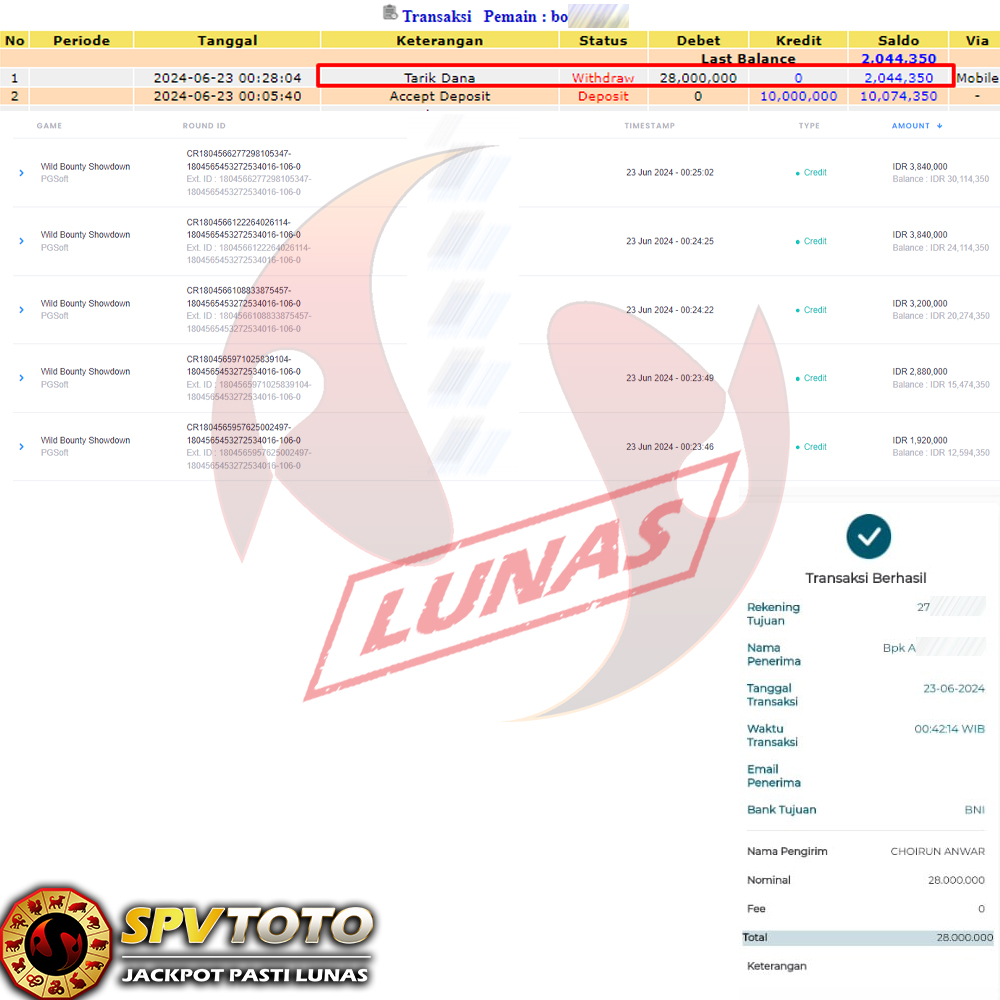Expand the 00:25:02 Wild Bounty Showdown row
Viewport: 1000px width, 1000px height.
(22, 173)
